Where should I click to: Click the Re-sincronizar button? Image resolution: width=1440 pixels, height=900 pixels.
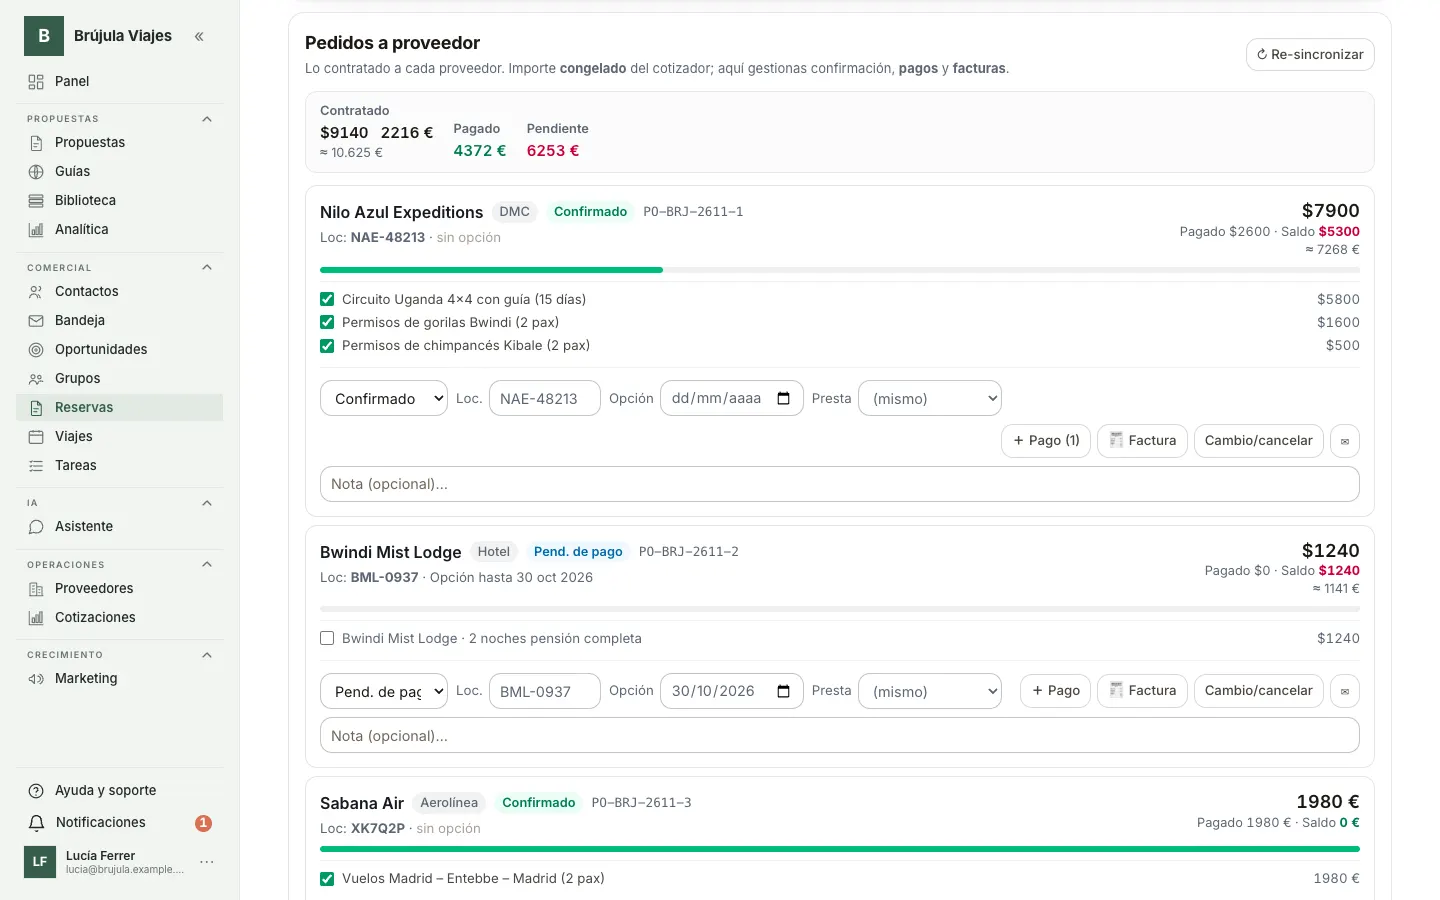pos(1310,54)
